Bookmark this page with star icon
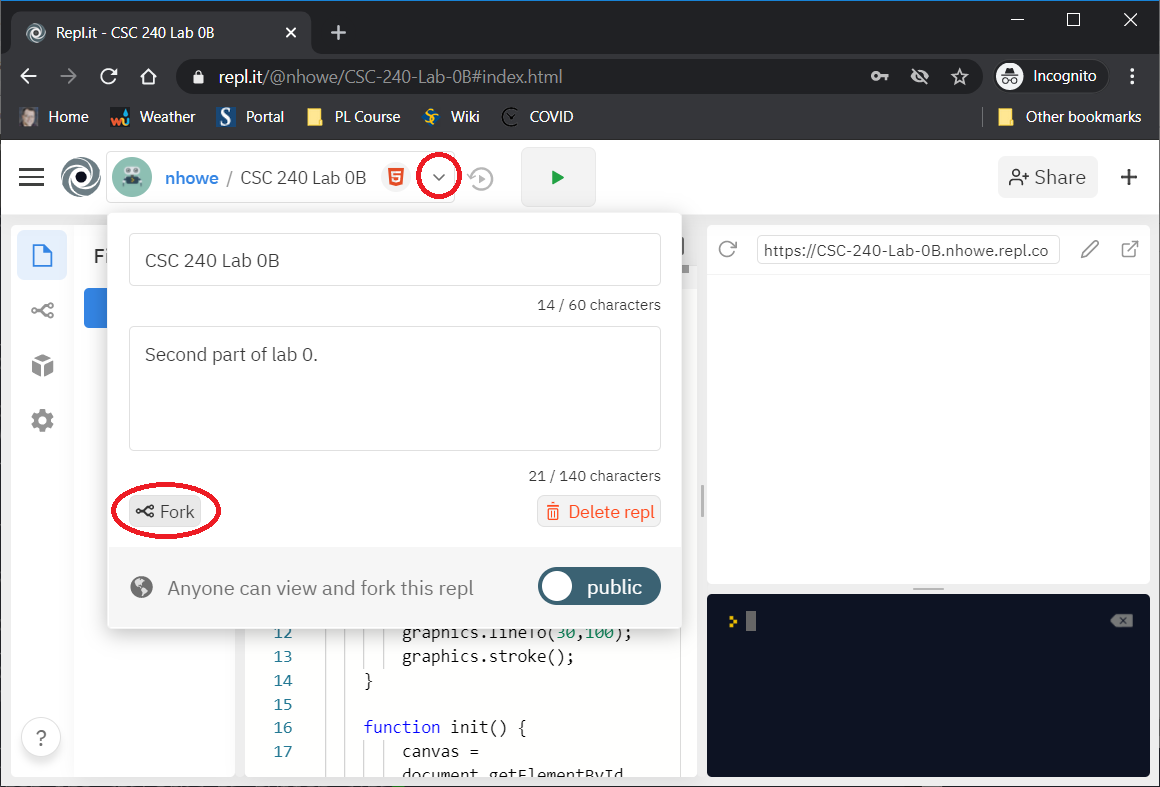Screen dimensions: 1160x787 960,76
